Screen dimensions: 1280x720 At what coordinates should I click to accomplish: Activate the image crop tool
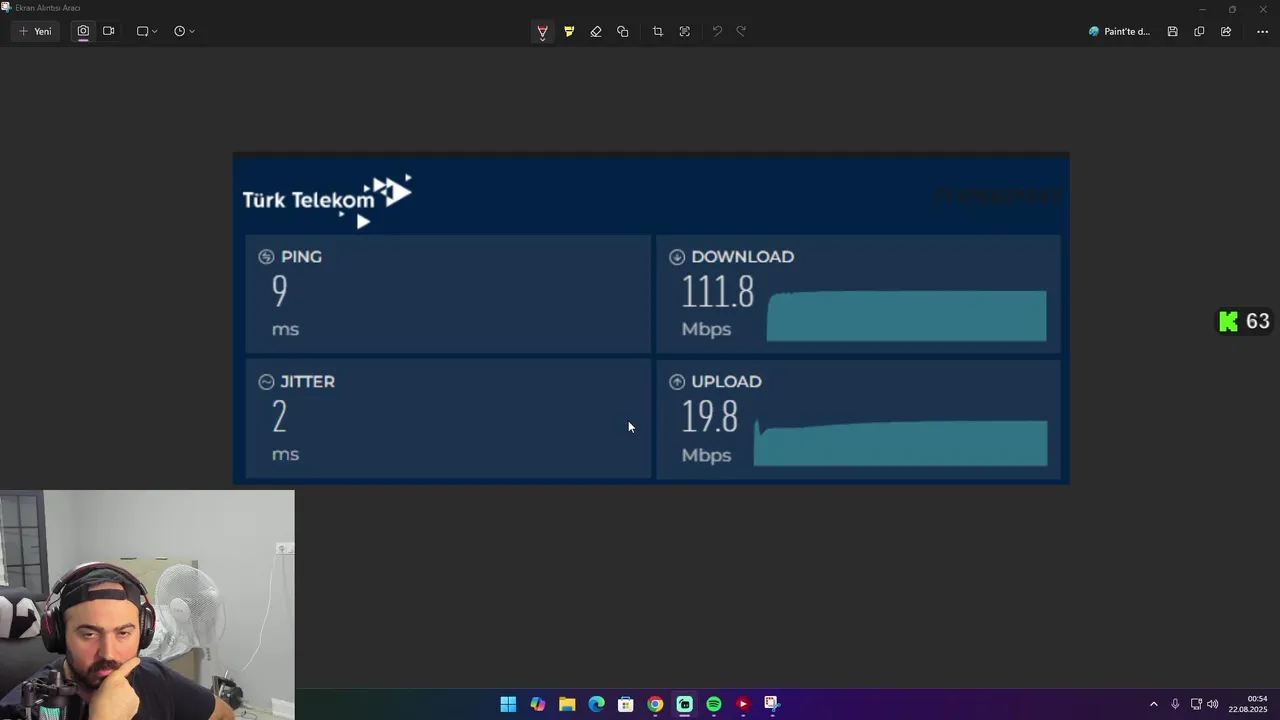point(658,31)
